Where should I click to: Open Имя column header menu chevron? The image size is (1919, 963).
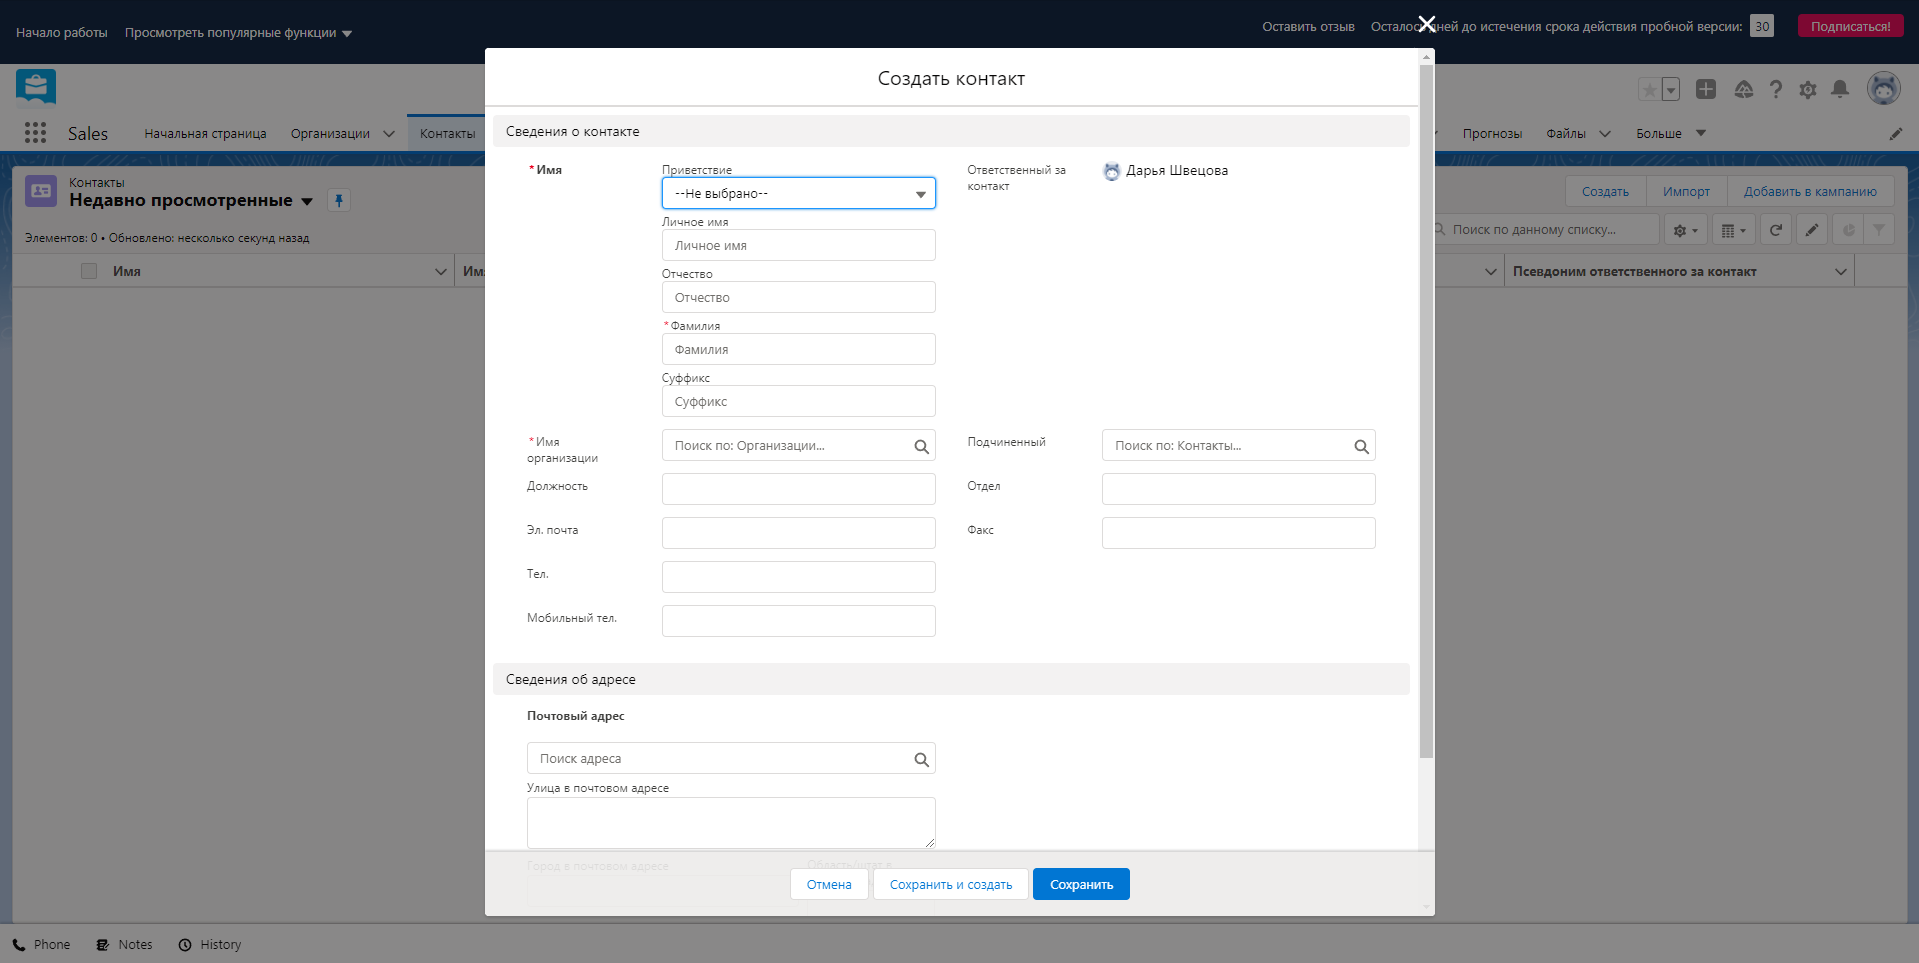coord(441,271)
